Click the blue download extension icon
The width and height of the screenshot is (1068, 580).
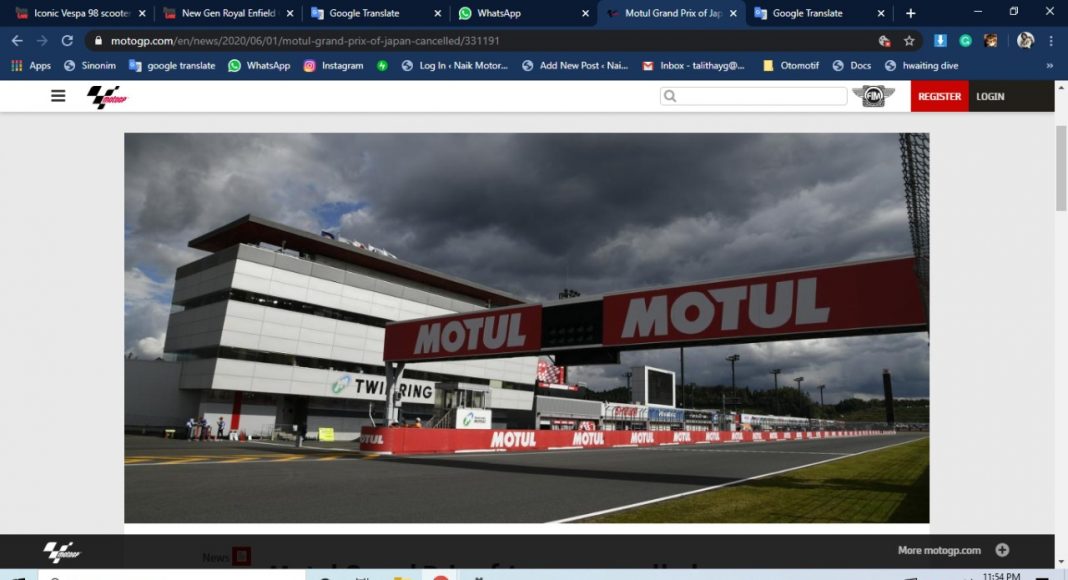(x=940, y=41)
